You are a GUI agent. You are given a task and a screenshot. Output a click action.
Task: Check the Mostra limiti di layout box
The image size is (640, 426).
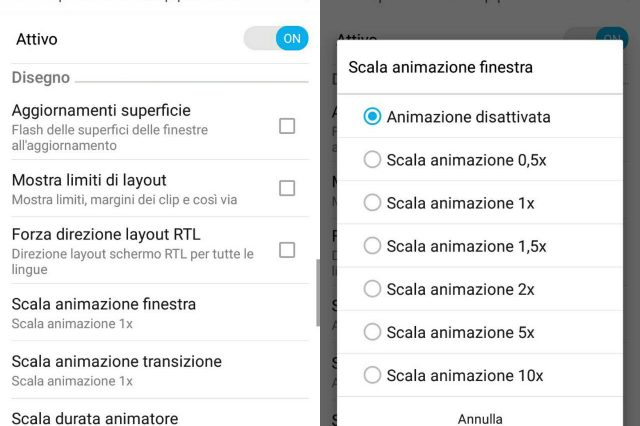pyautogui.click(x=287, y=188)
